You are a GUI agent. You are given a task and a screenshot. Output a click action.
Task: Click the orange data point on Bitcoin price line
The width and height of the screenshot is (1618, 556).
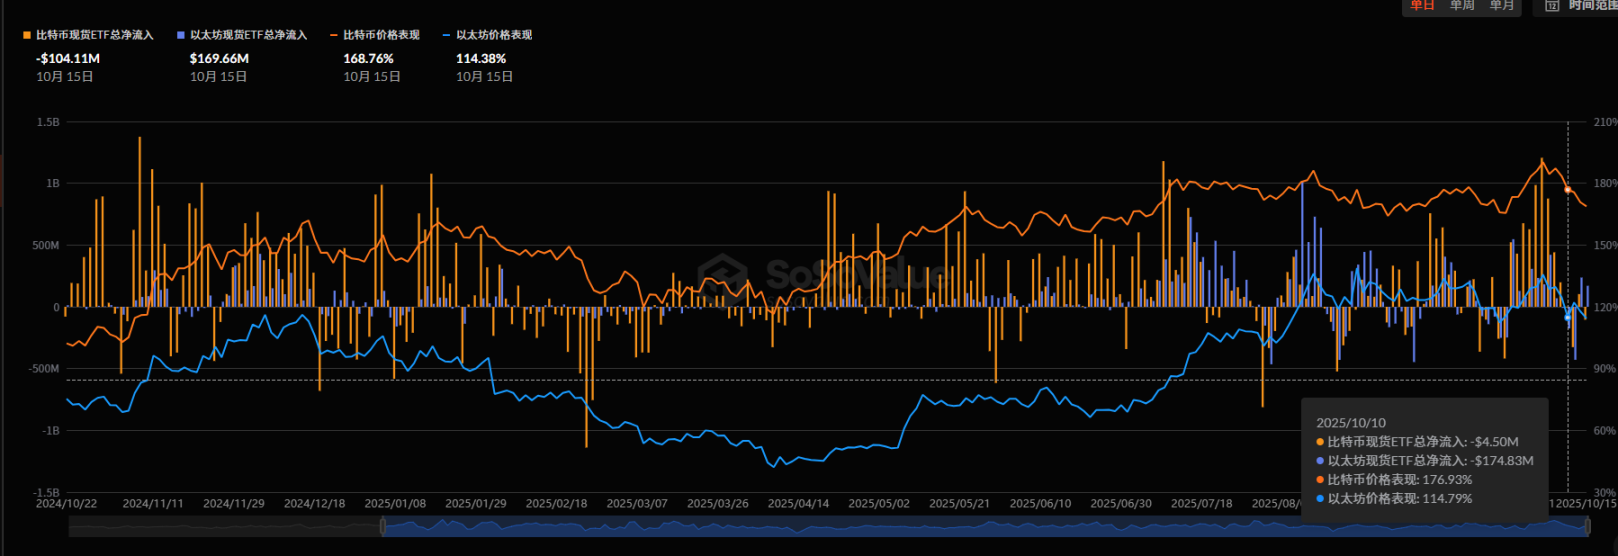point(1567,189)
